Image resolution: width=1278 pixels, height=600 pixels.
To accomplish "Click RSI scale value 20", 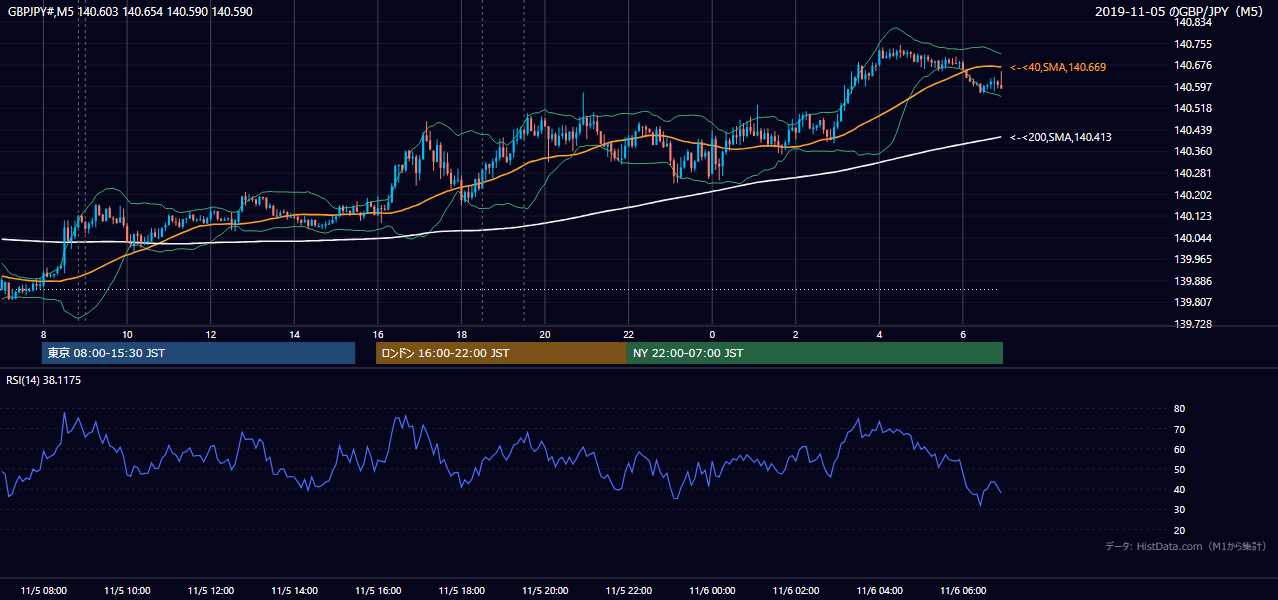I will click(x=1179, y=530).
